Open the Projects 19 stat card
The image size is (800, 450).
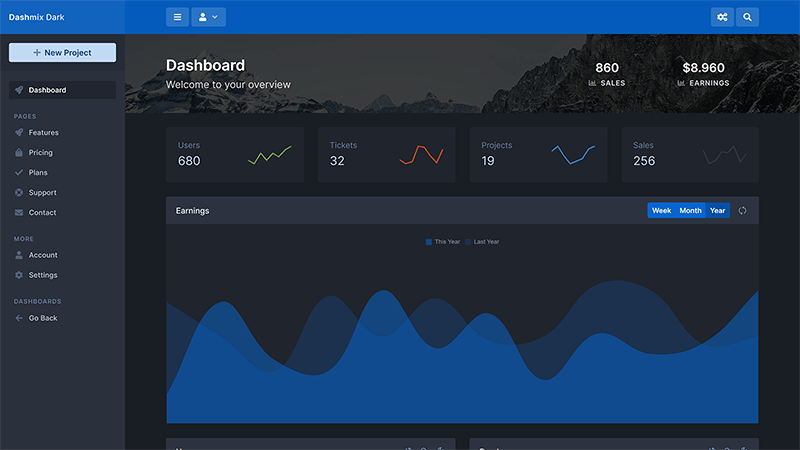tap(538, 155)
